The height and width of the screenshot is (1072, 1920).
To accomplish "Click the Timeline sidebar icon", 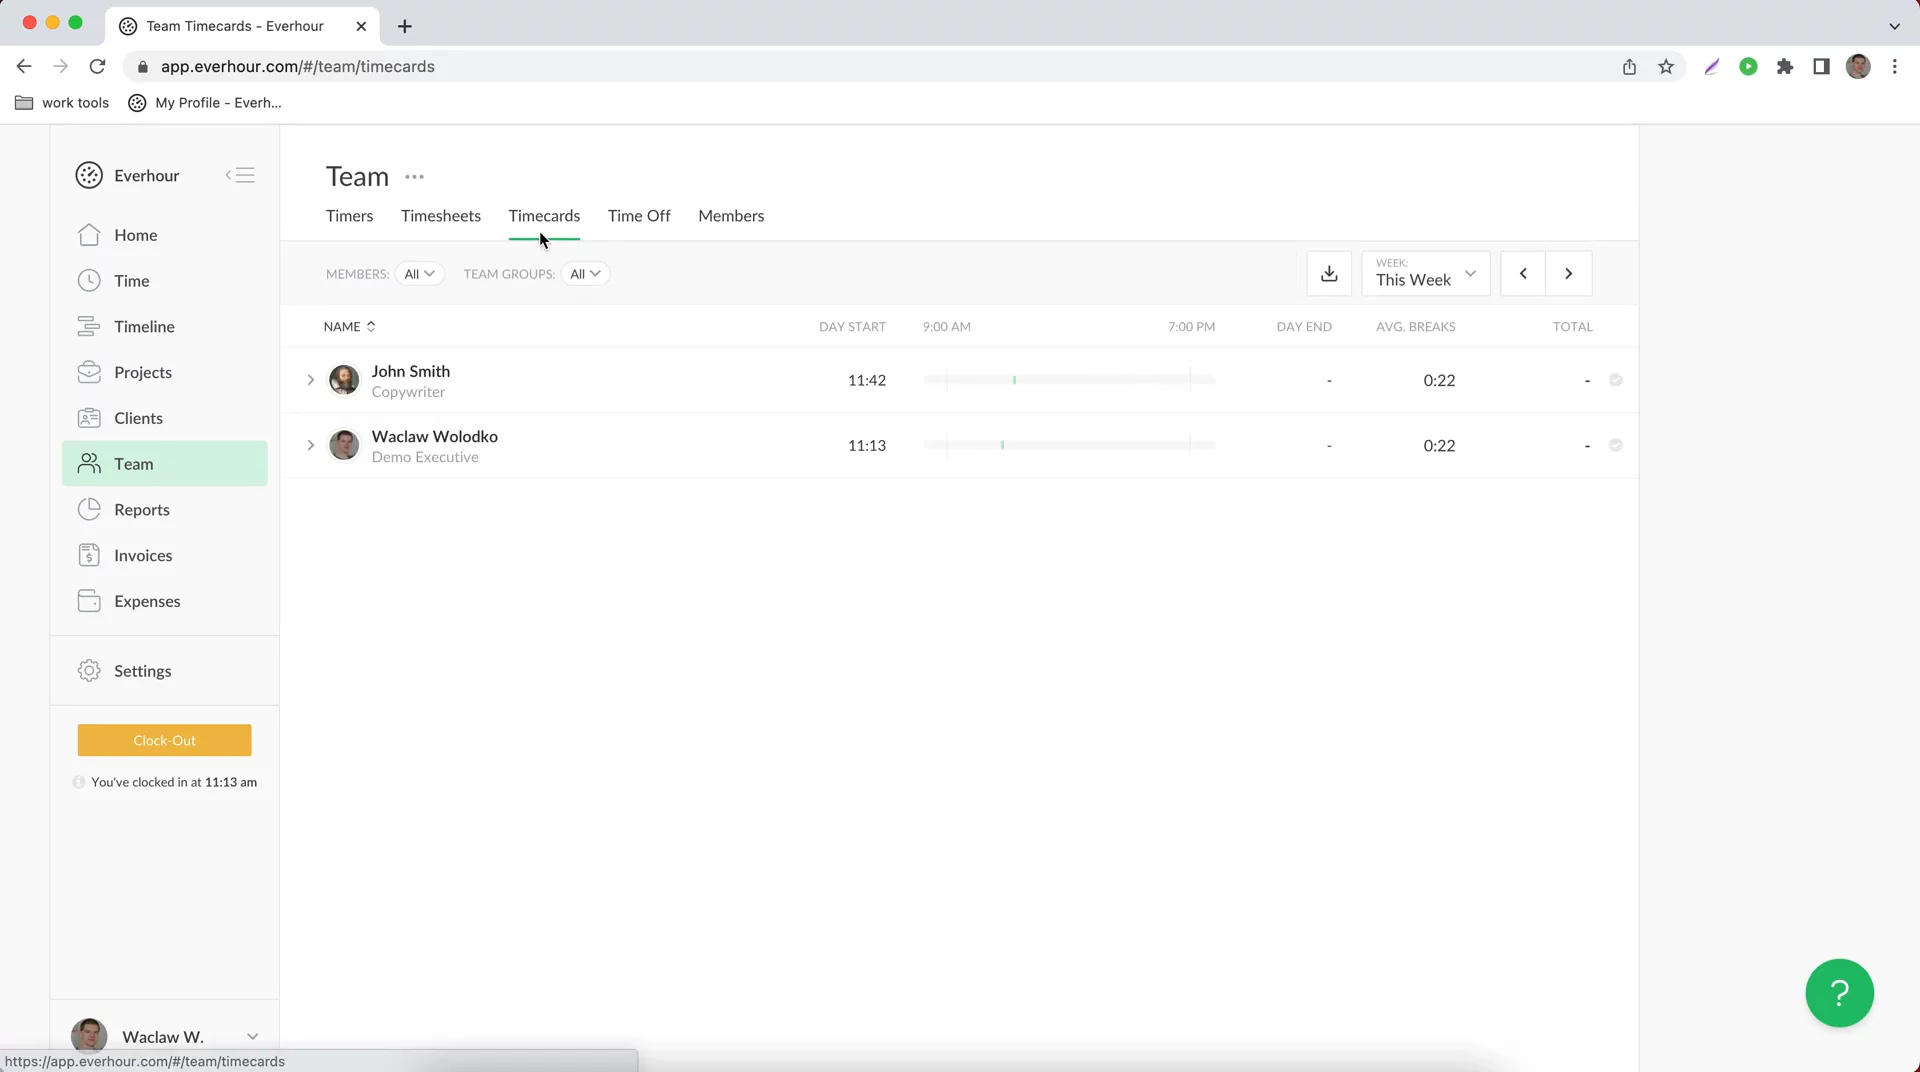I will coord(89,327).
